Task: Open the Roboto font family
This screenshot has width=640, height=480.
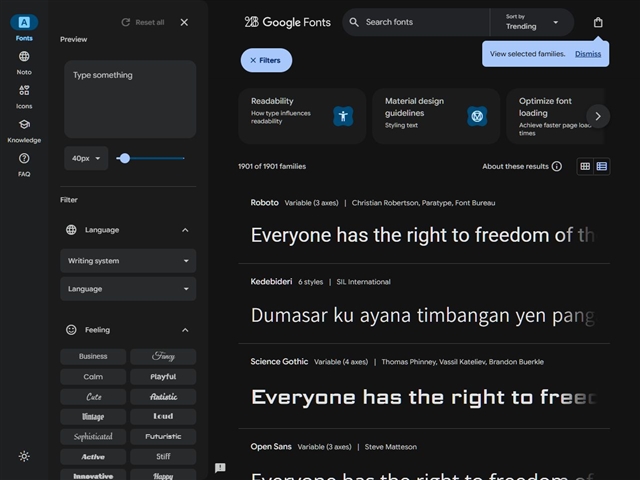Action: 264,203
